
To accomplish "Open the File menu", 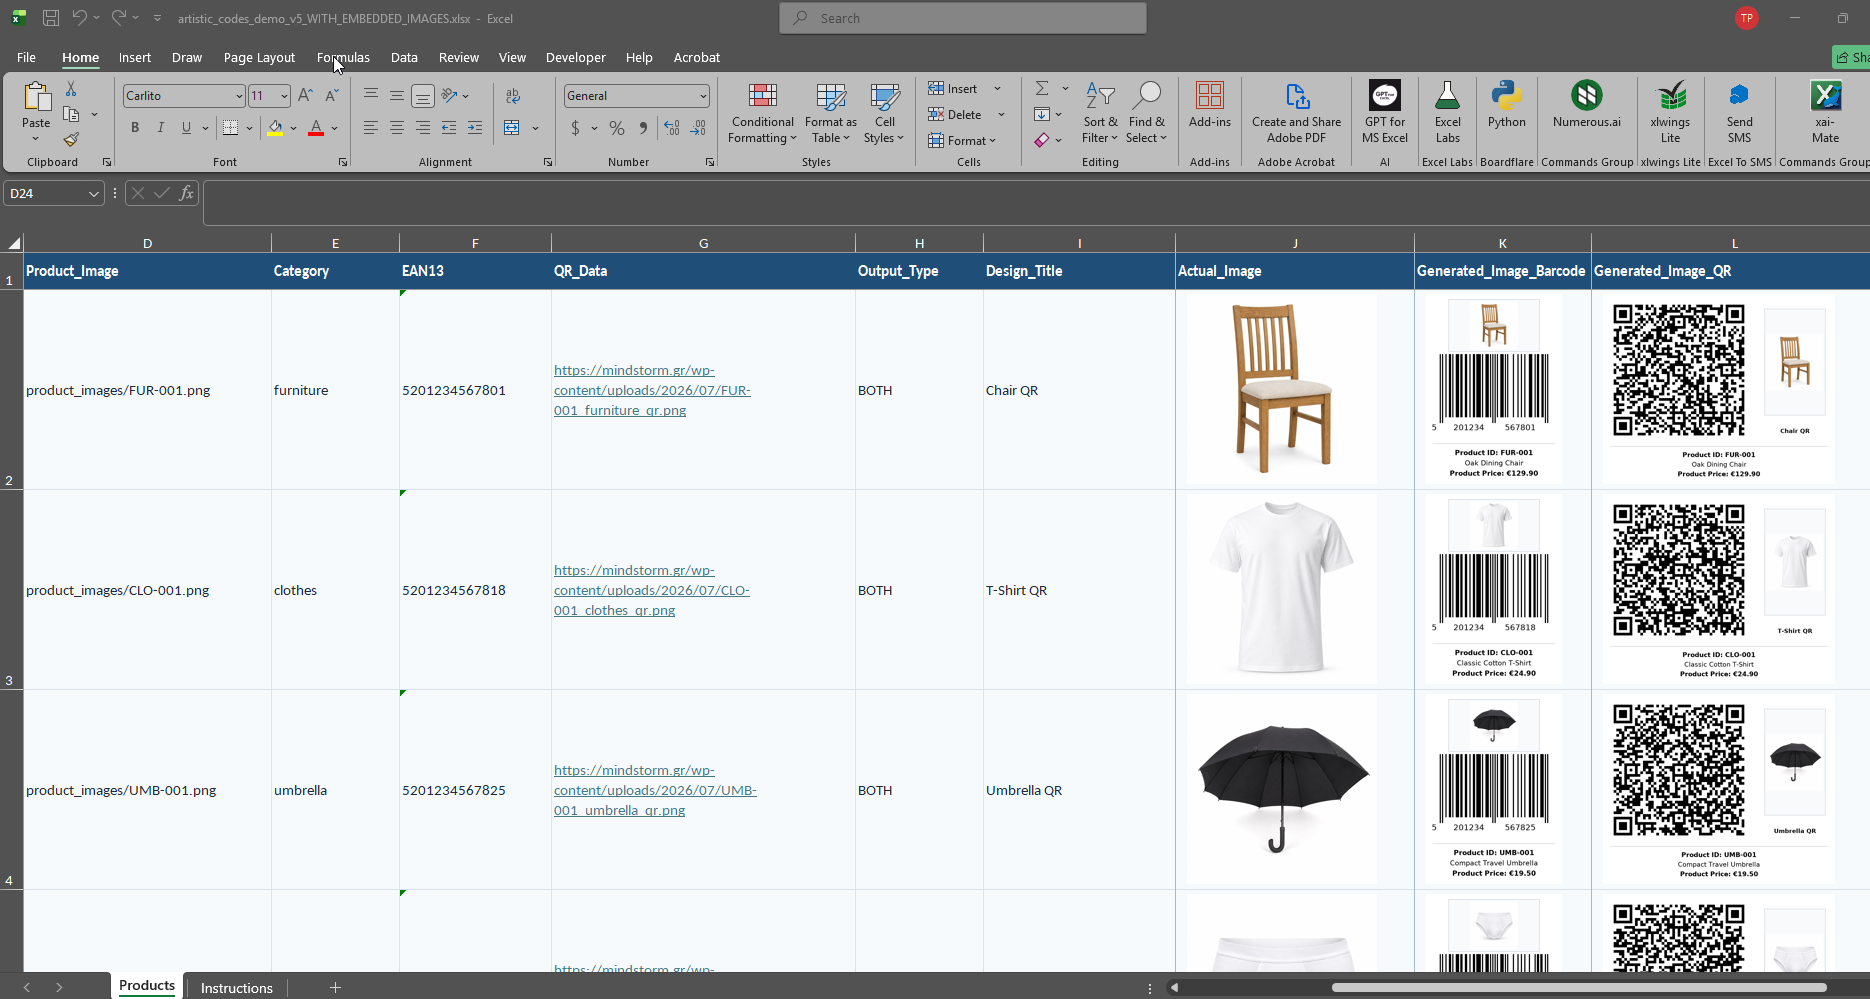I will point(27,57).
